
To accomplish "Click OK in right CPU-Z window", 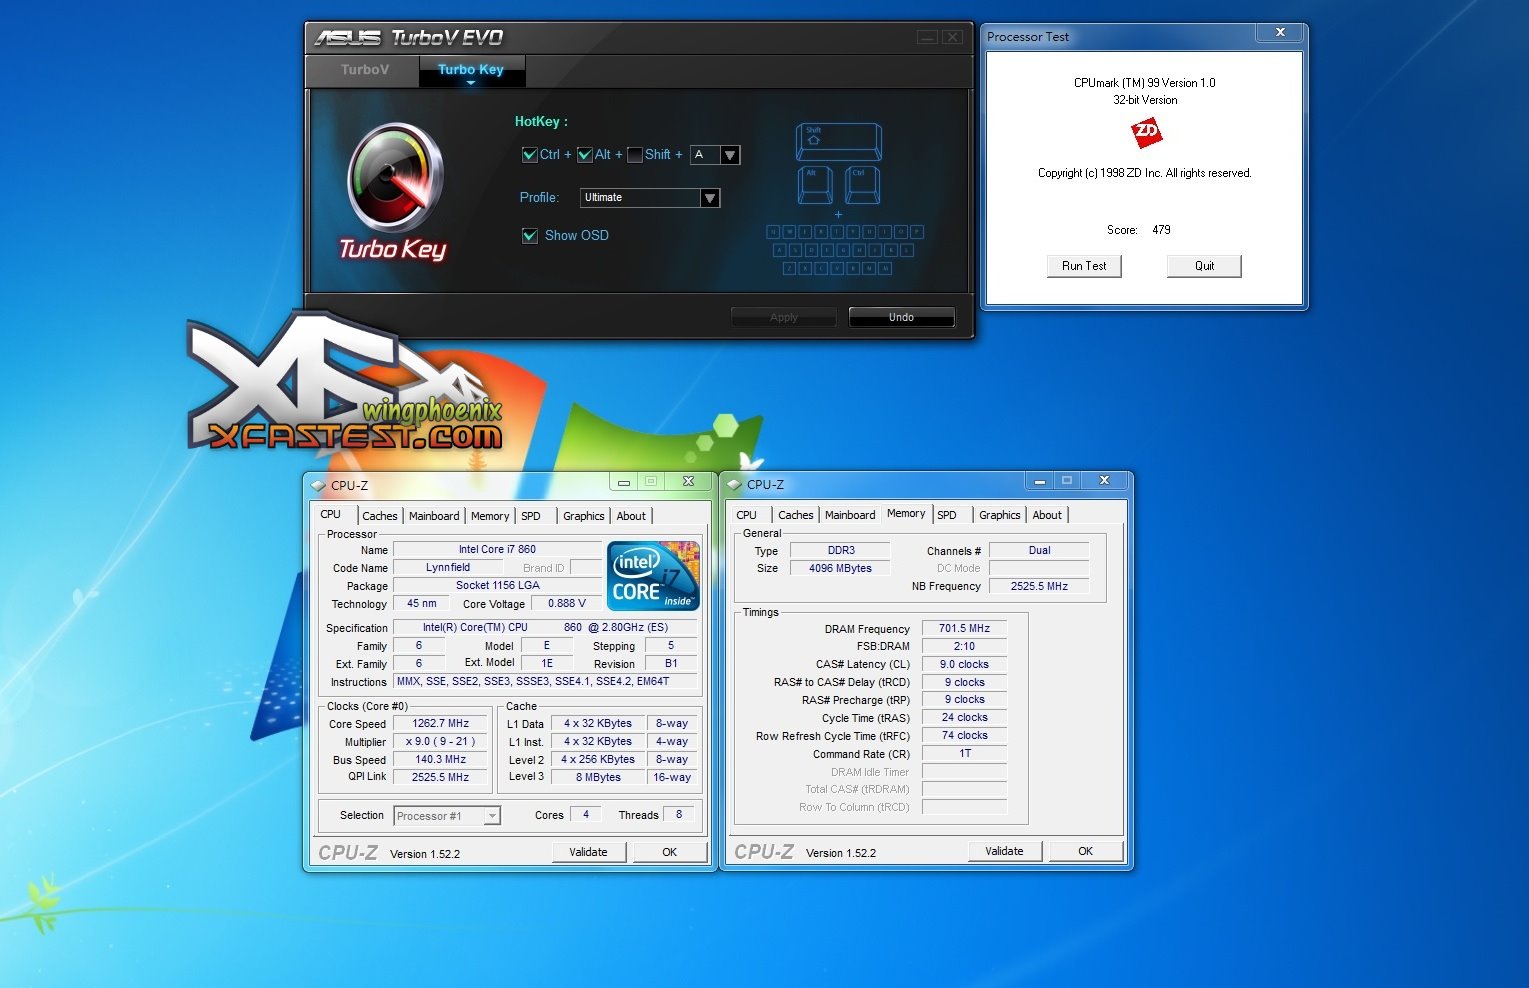I will [1086, 851].
